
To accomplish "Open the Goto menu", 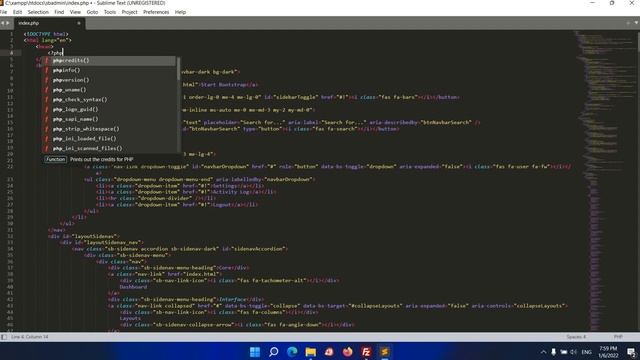I will pyautogui.click(x=92, y=12).
